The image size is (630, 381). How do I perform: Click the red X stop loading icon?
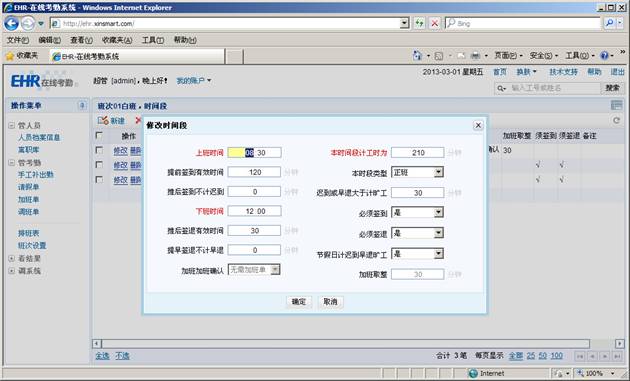click(434, 23)
